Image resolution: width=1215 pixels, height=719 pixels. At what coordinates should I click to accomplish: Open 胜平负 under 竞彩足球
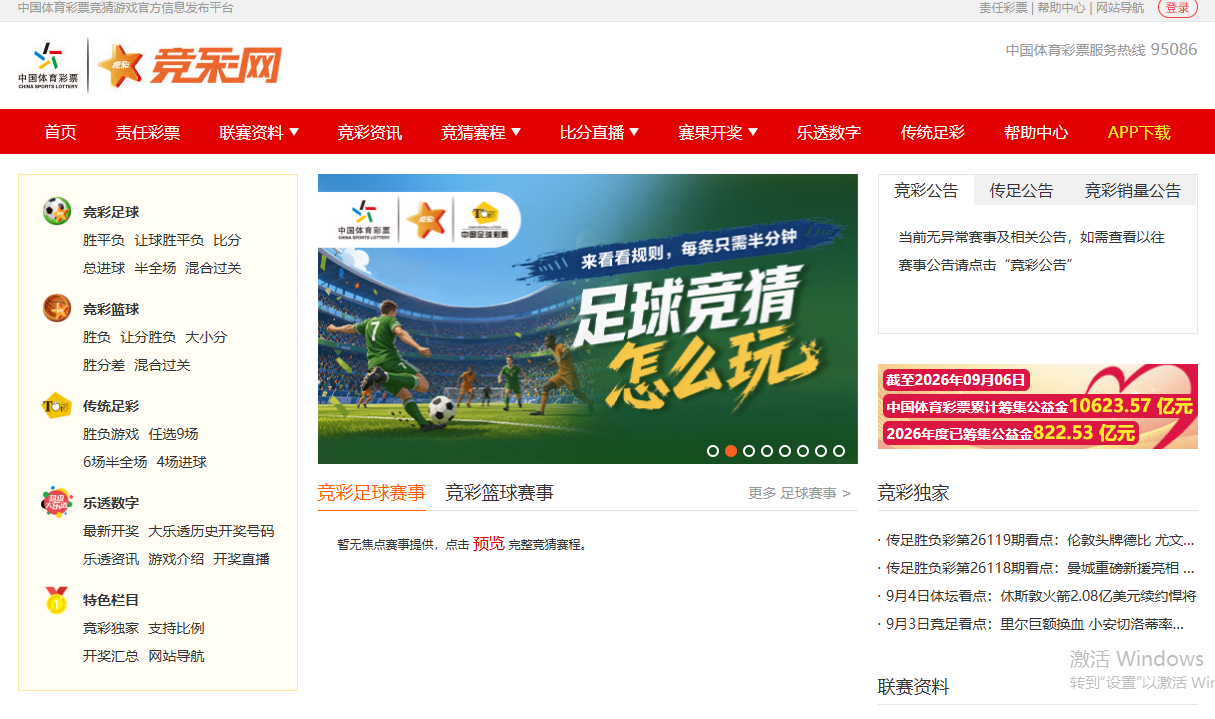[x=104, y=240]
